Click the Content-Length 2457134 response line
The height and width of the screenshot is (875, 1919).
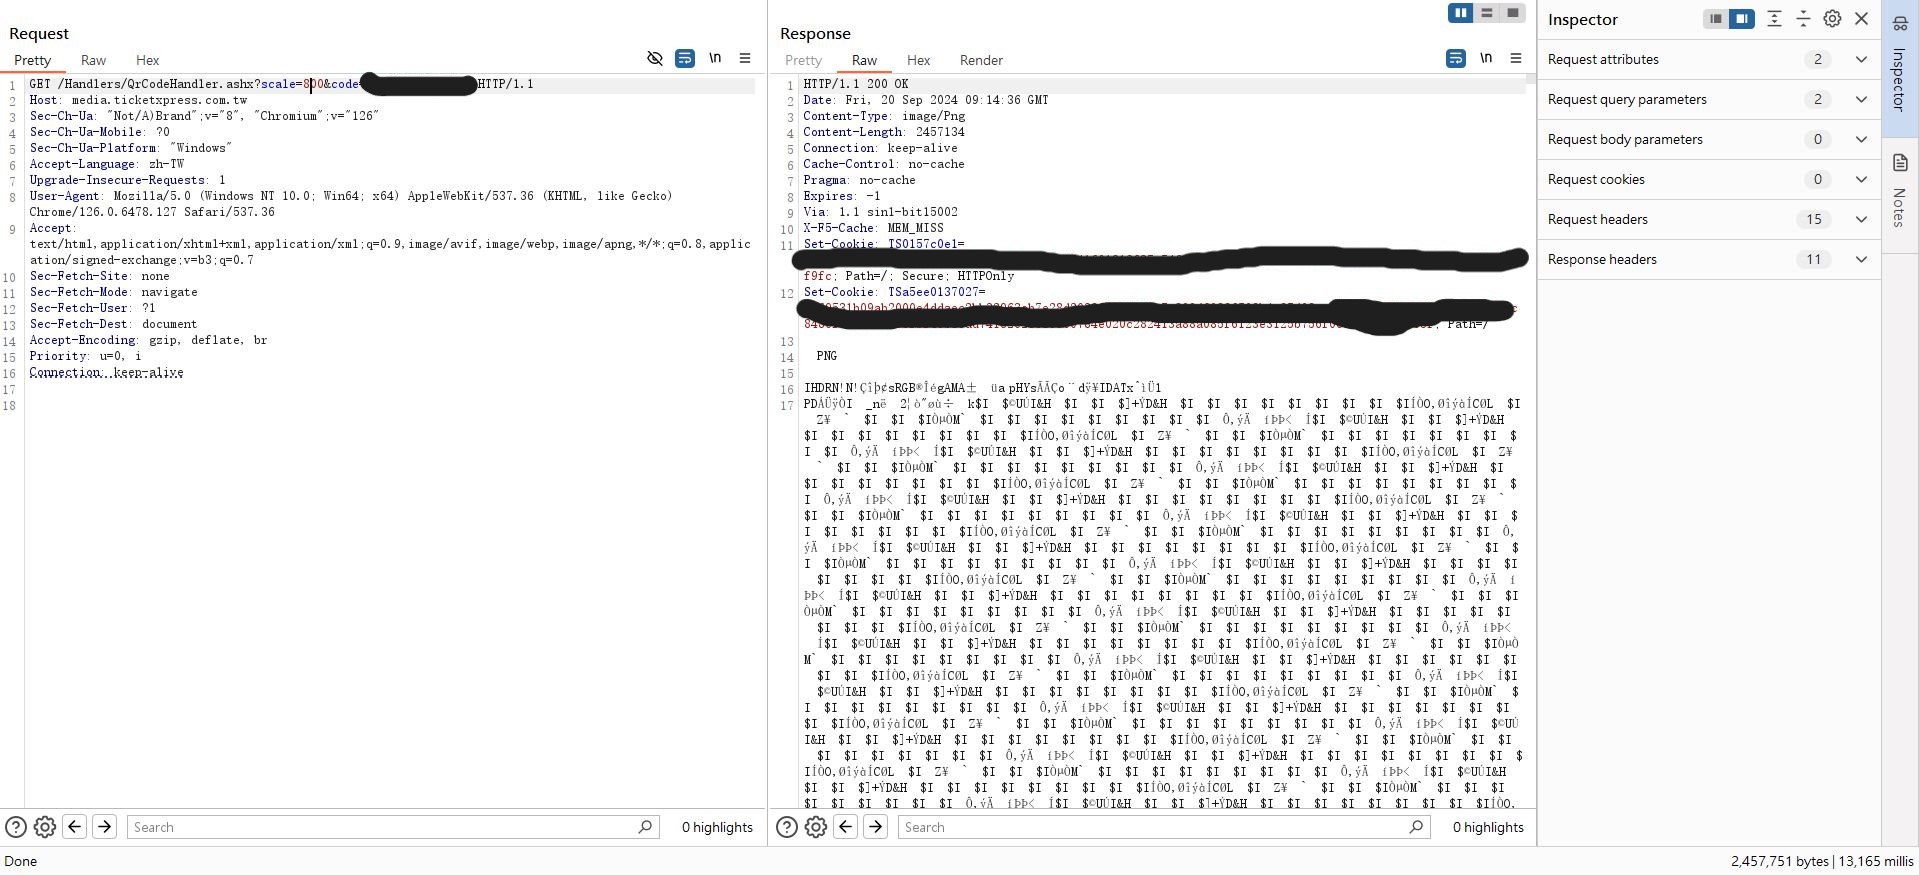[x=884, y=132]
